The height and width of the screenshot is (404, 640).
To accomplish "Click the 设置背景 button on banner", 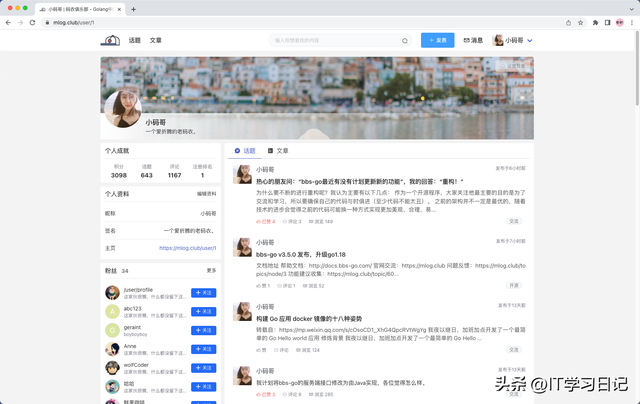I will point(513,66).
